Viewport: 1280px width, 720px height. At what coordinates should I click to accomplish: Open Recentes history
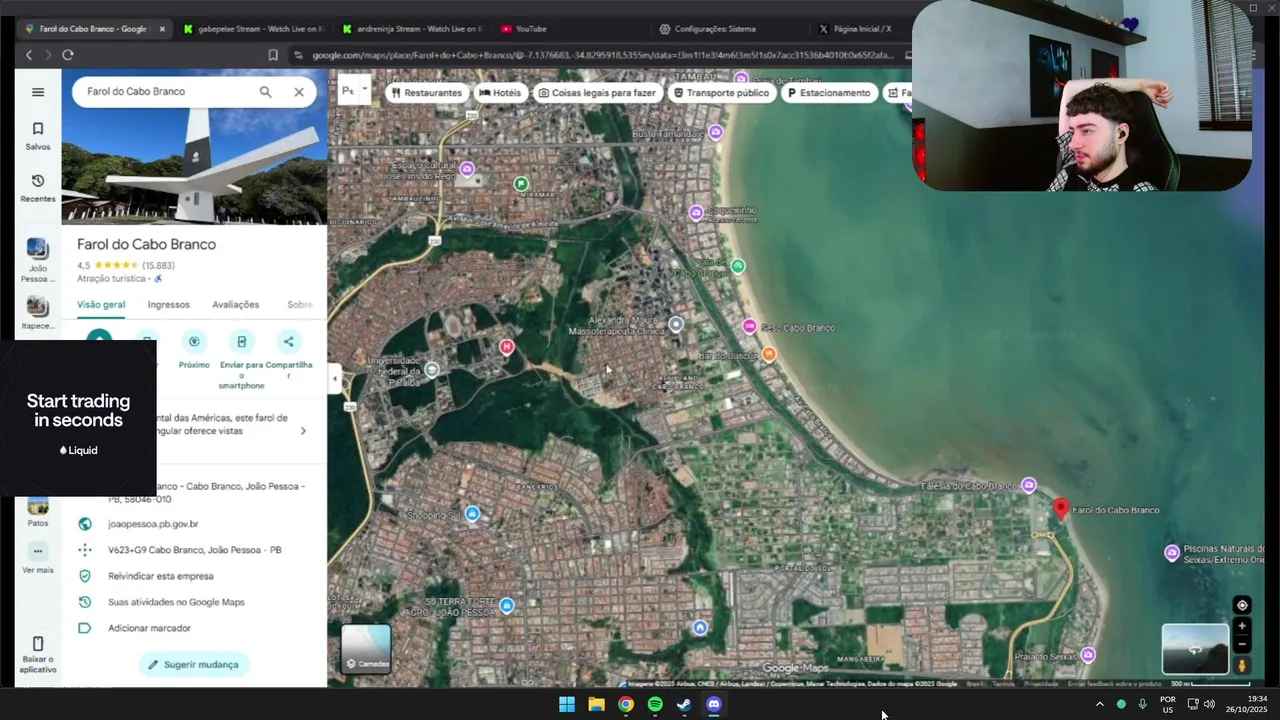click(x=38, y=188)
